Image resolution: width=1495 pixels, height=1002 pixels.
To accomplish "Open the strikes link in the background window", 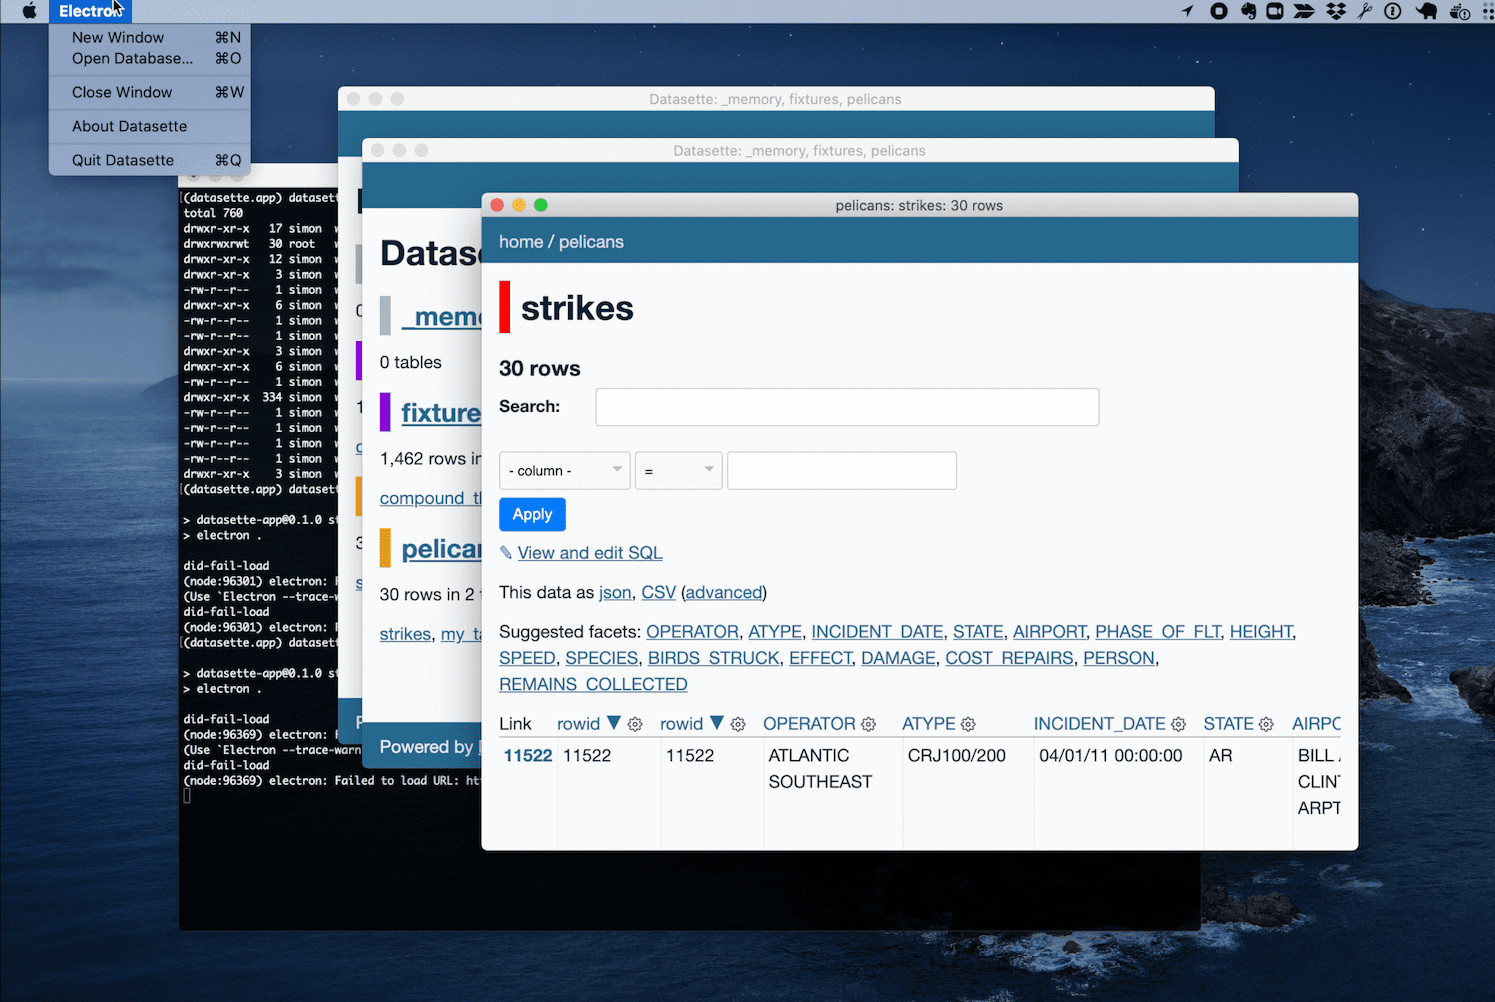I will (x=405, y=634).
